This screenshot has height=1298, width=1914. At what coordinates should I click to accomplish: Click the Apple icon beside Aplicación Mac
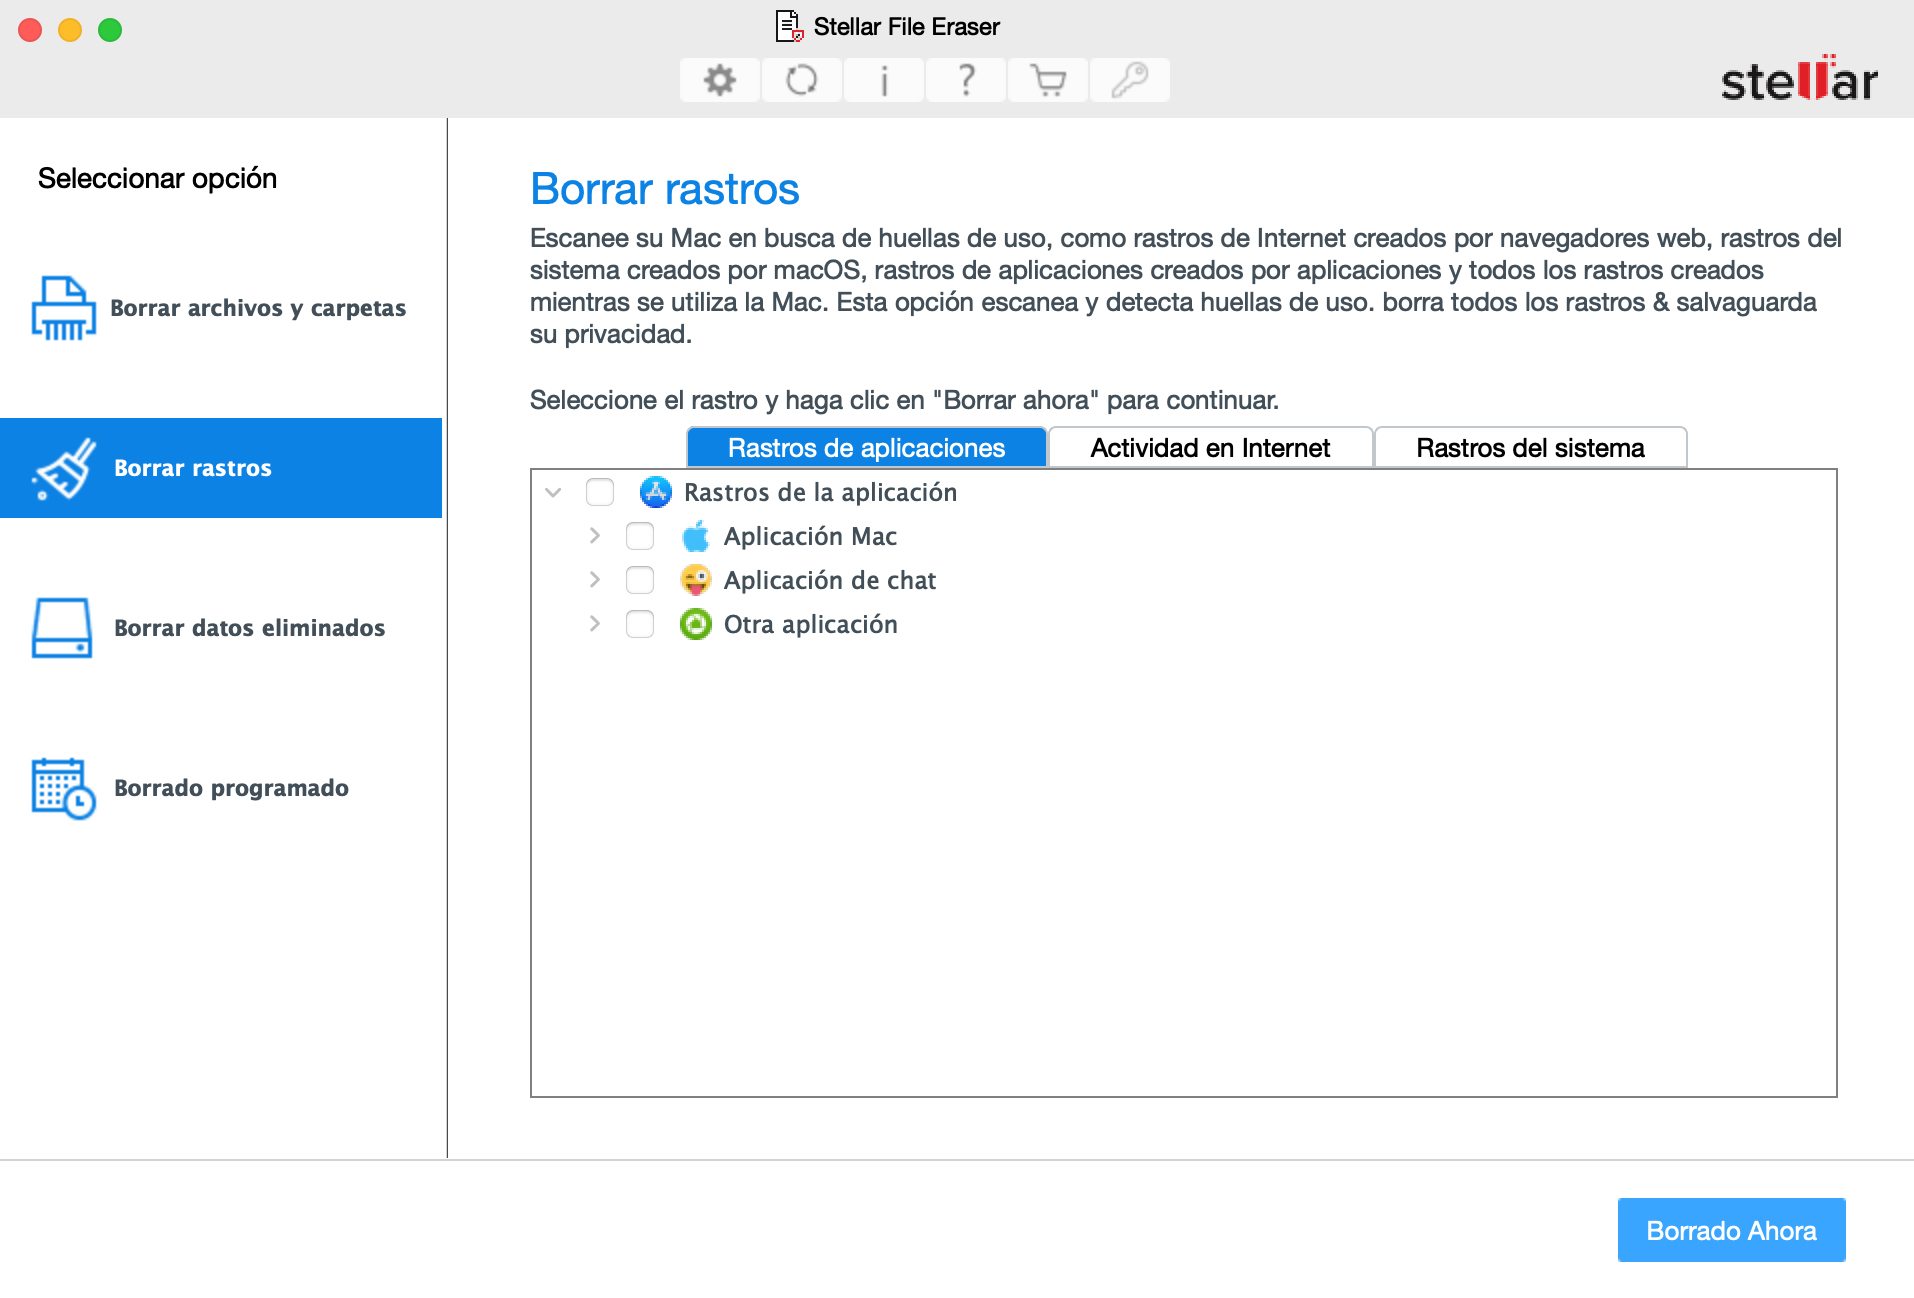[696, 536]
